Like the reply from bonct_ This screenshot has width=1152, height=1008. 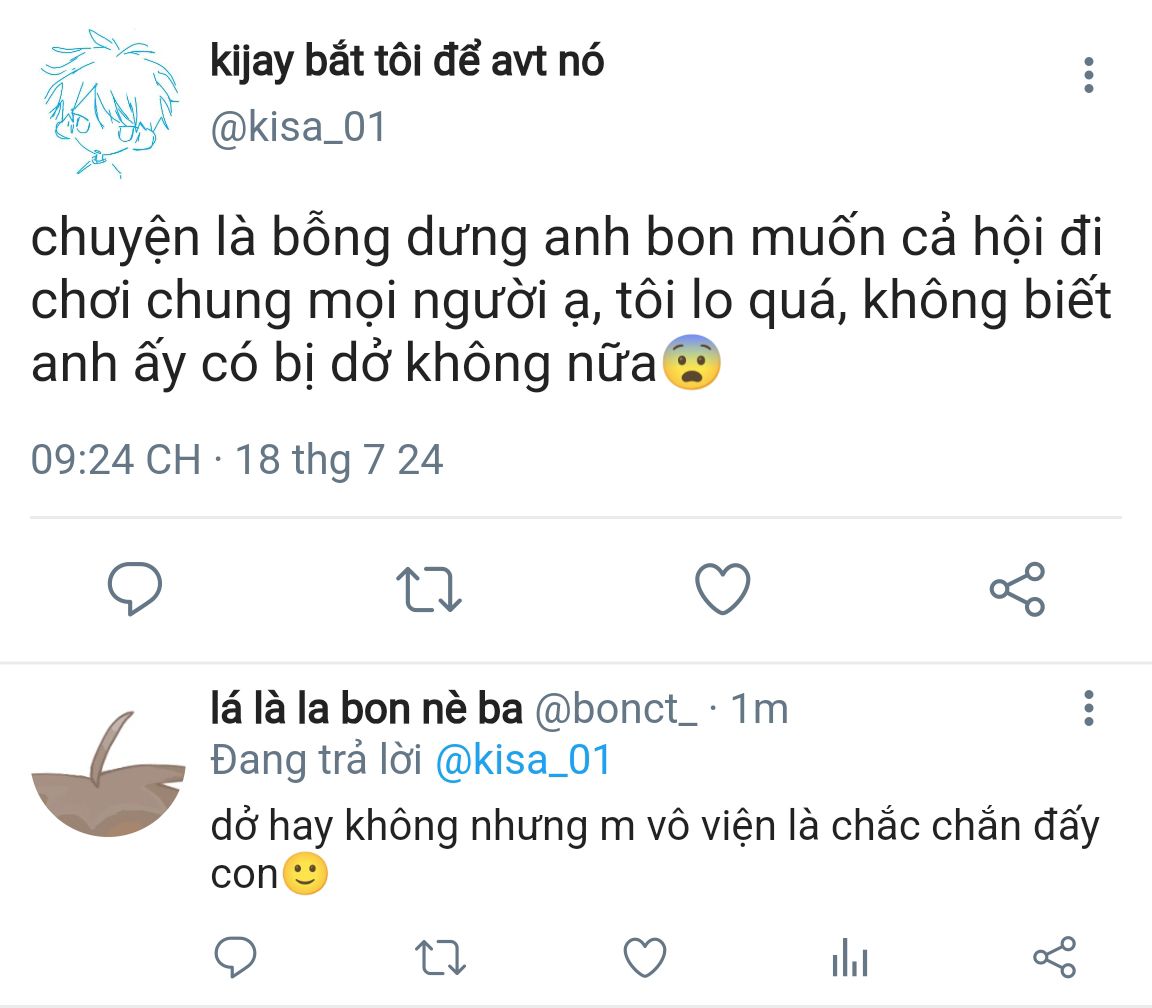coord(645,958)
